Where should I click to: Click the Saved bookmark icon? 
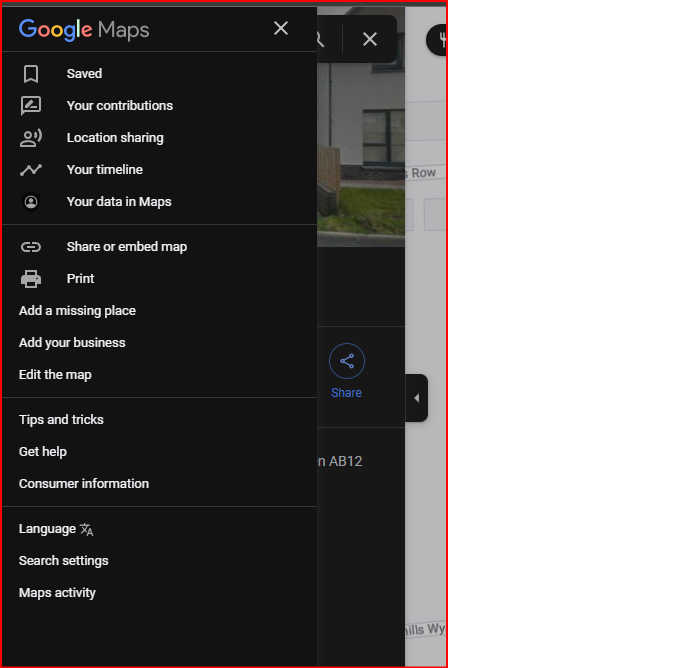(x=31, y=74)
